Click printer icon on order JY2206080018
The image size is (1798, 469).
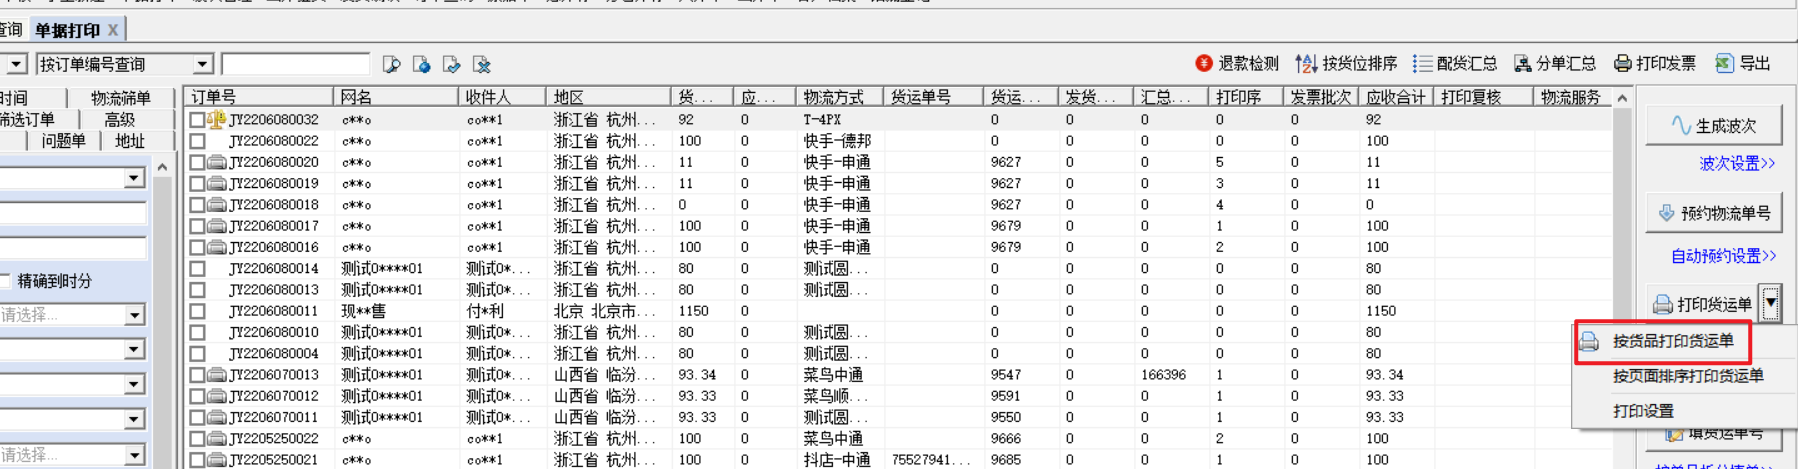(217, 204)
